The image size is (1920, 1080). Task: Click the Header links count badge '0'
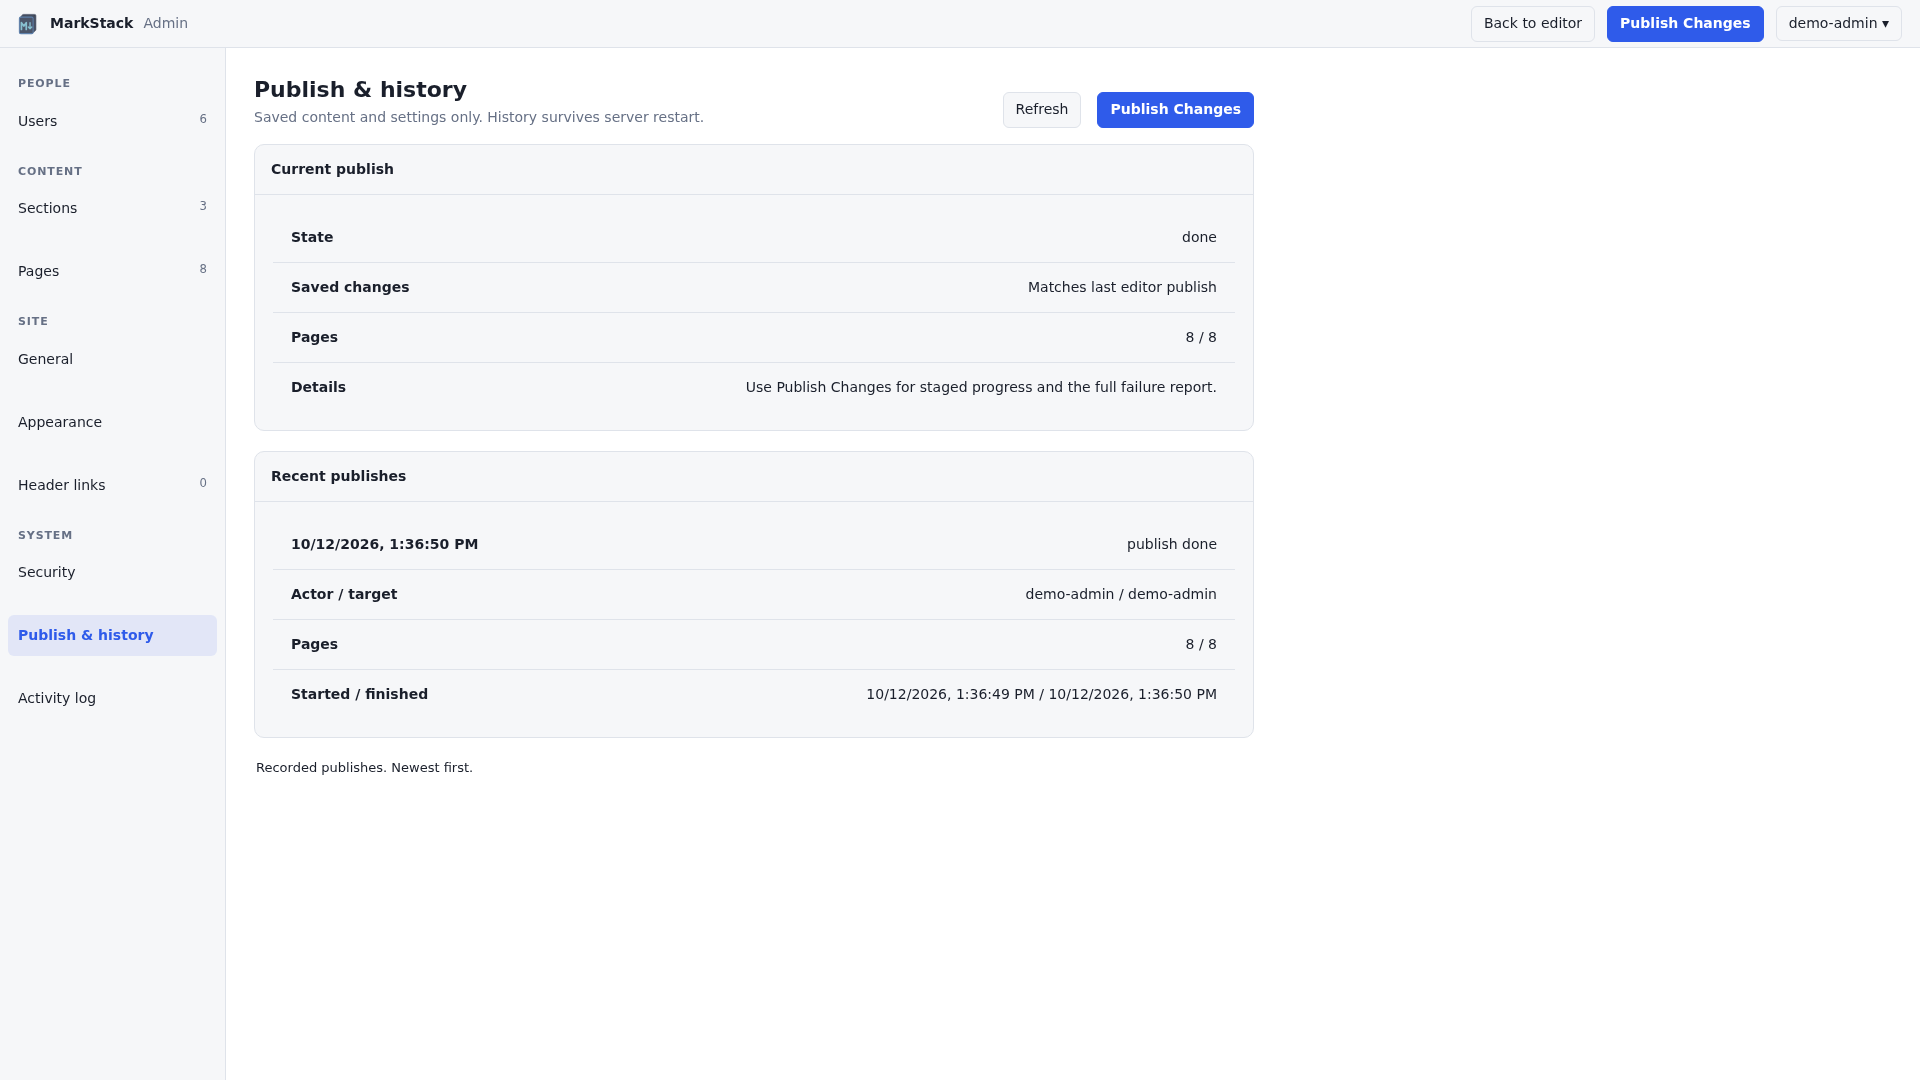click(x=203, y=483)
